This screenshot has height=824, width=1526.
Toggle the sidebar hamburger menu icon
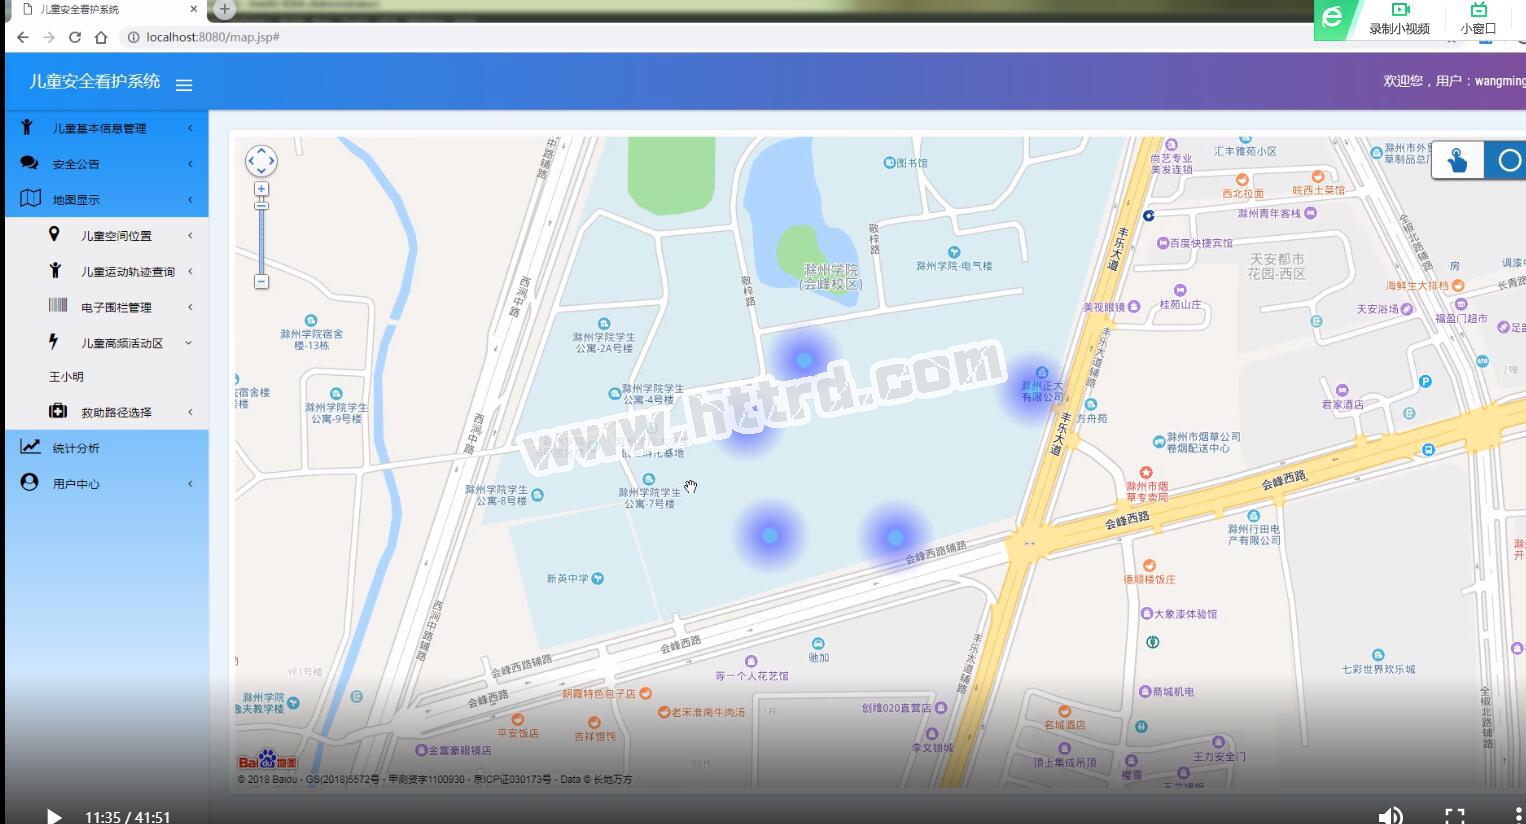click(x=184, y=85)
